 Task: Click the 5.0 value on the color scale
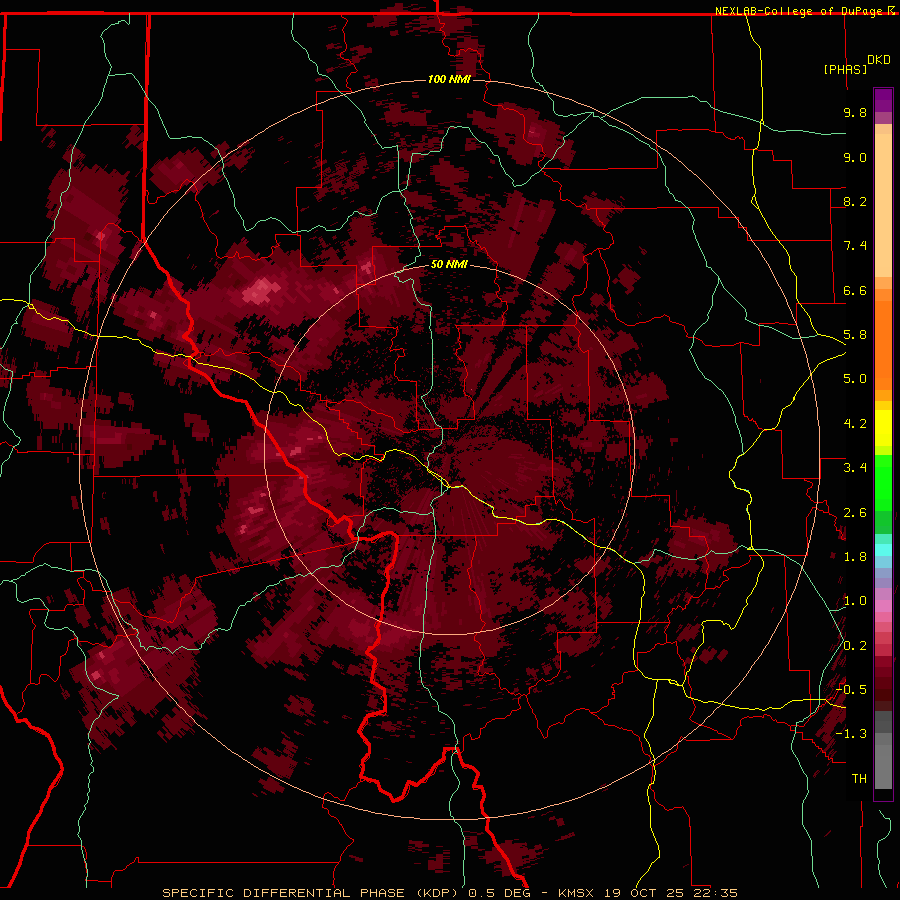pos(855,379)
